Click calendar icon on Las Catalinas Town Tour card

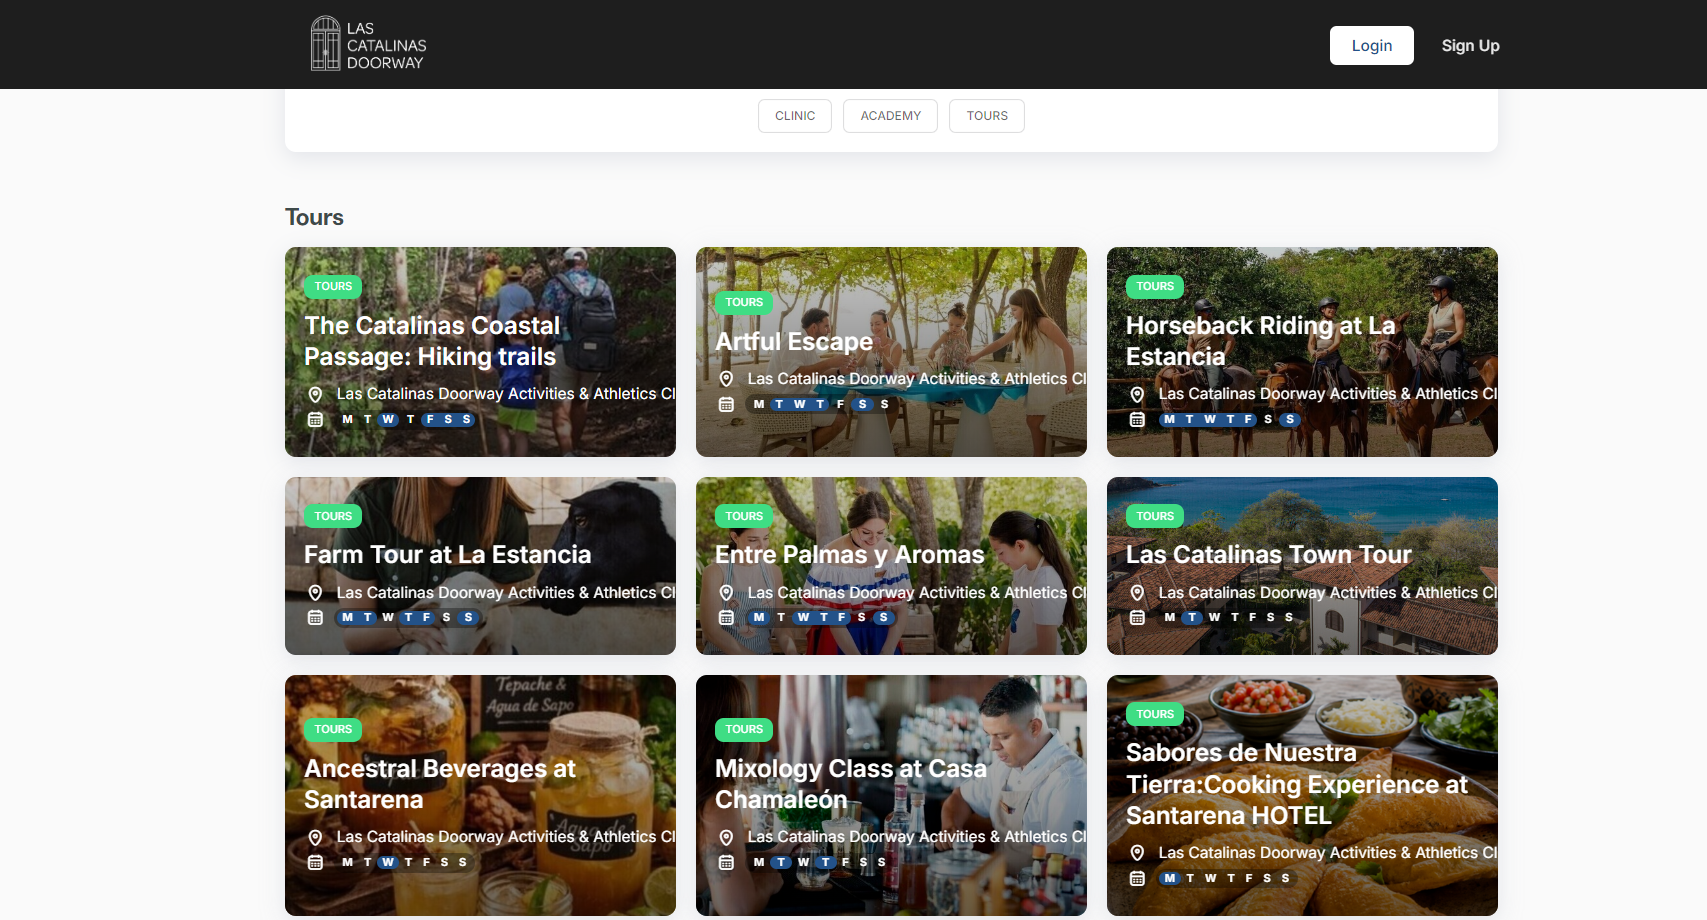click(1137, 617)
